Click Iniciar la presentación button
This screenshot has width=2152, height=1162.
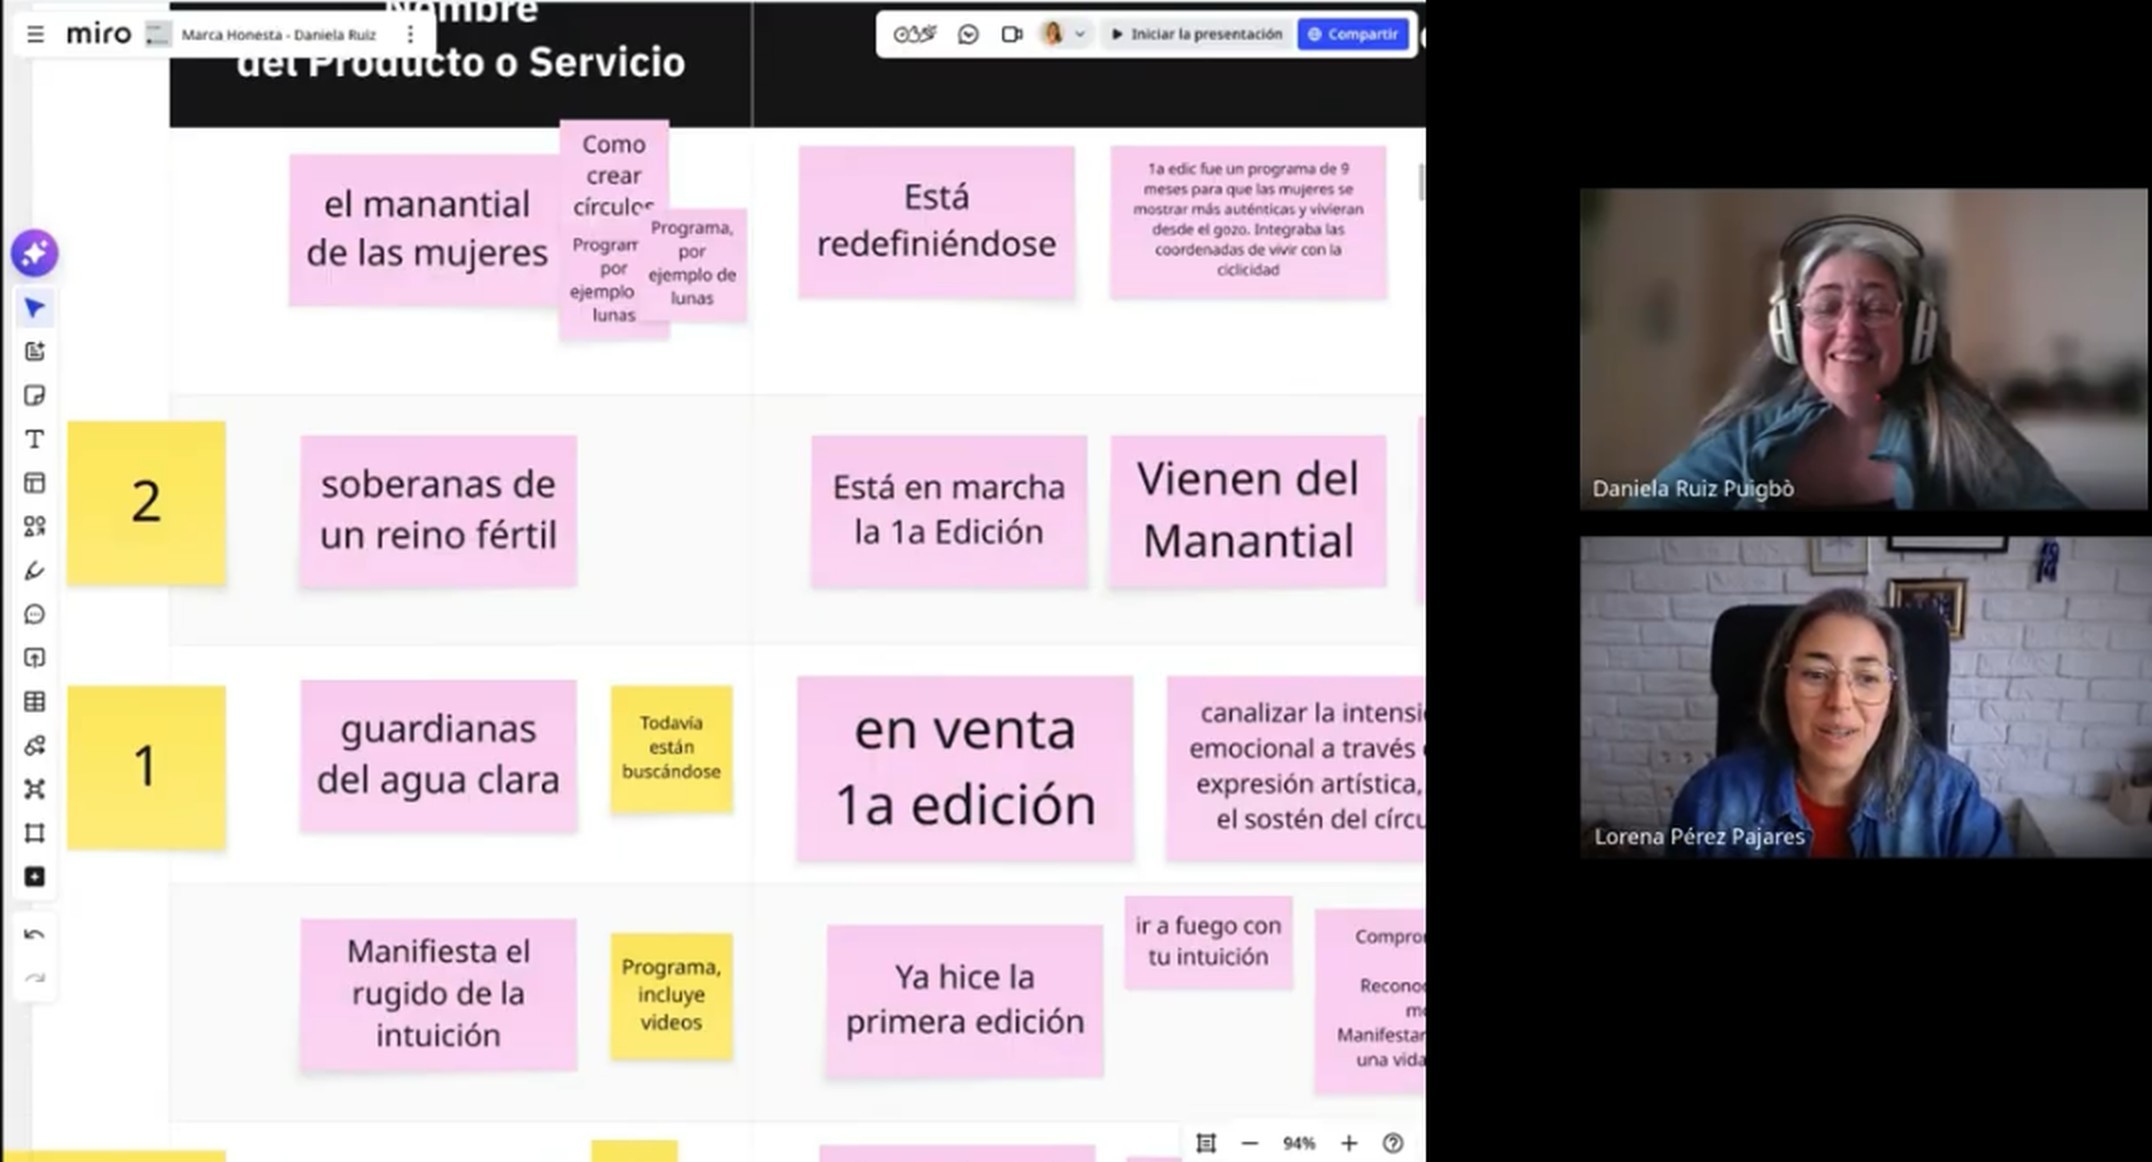pos(1197,35)
